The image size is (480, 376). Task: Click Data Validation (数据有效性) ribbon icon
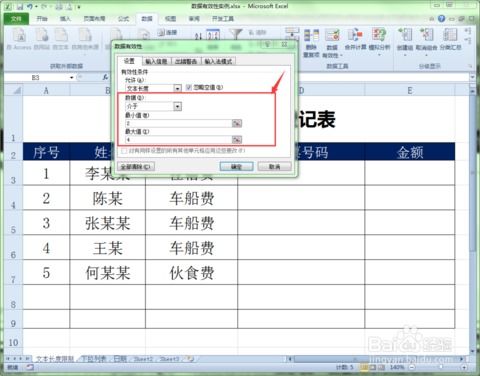tap(332, 35)
